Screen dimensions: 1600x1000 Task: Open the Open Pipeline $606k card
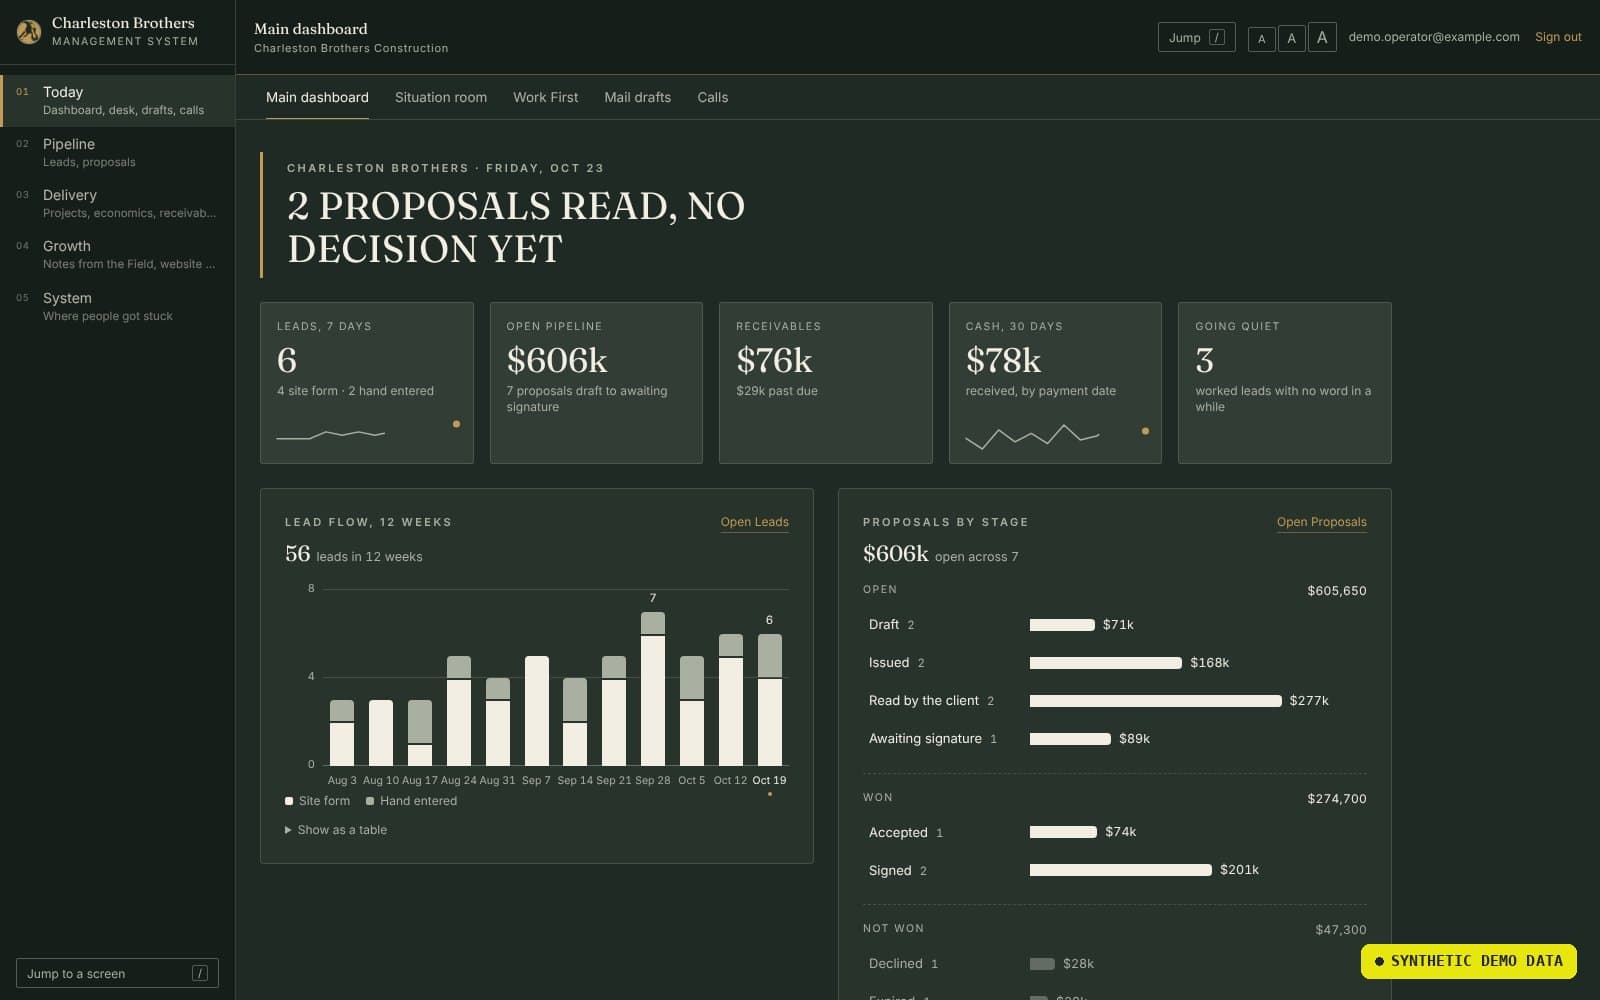[596, 383]
